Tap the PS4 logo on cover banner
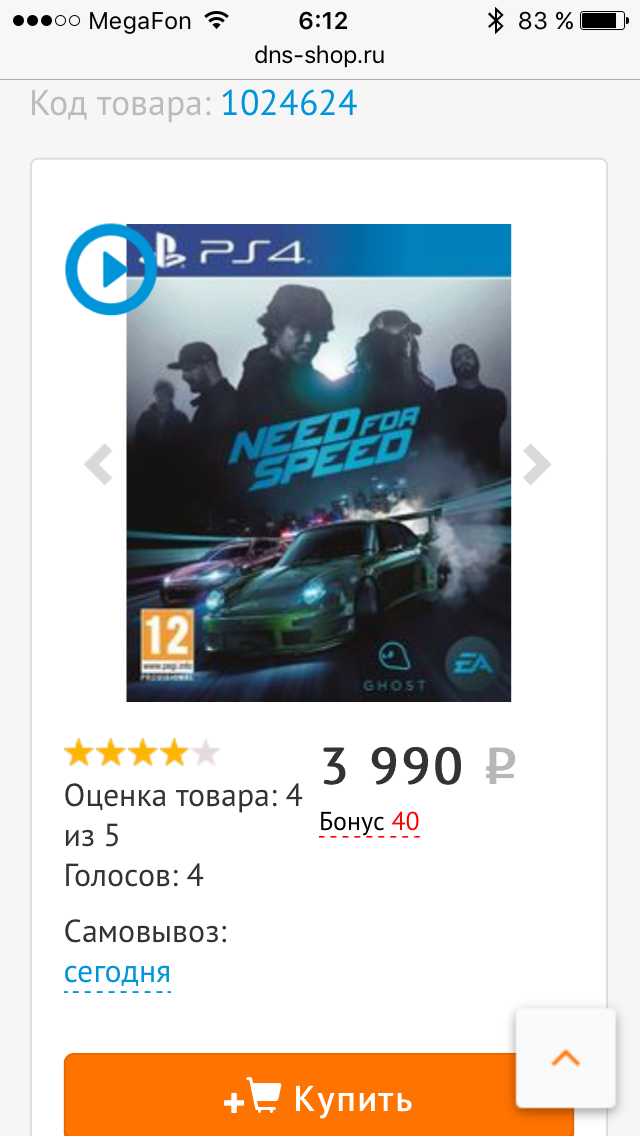Viewport: 640px width, 1136px height. (230, 251)
